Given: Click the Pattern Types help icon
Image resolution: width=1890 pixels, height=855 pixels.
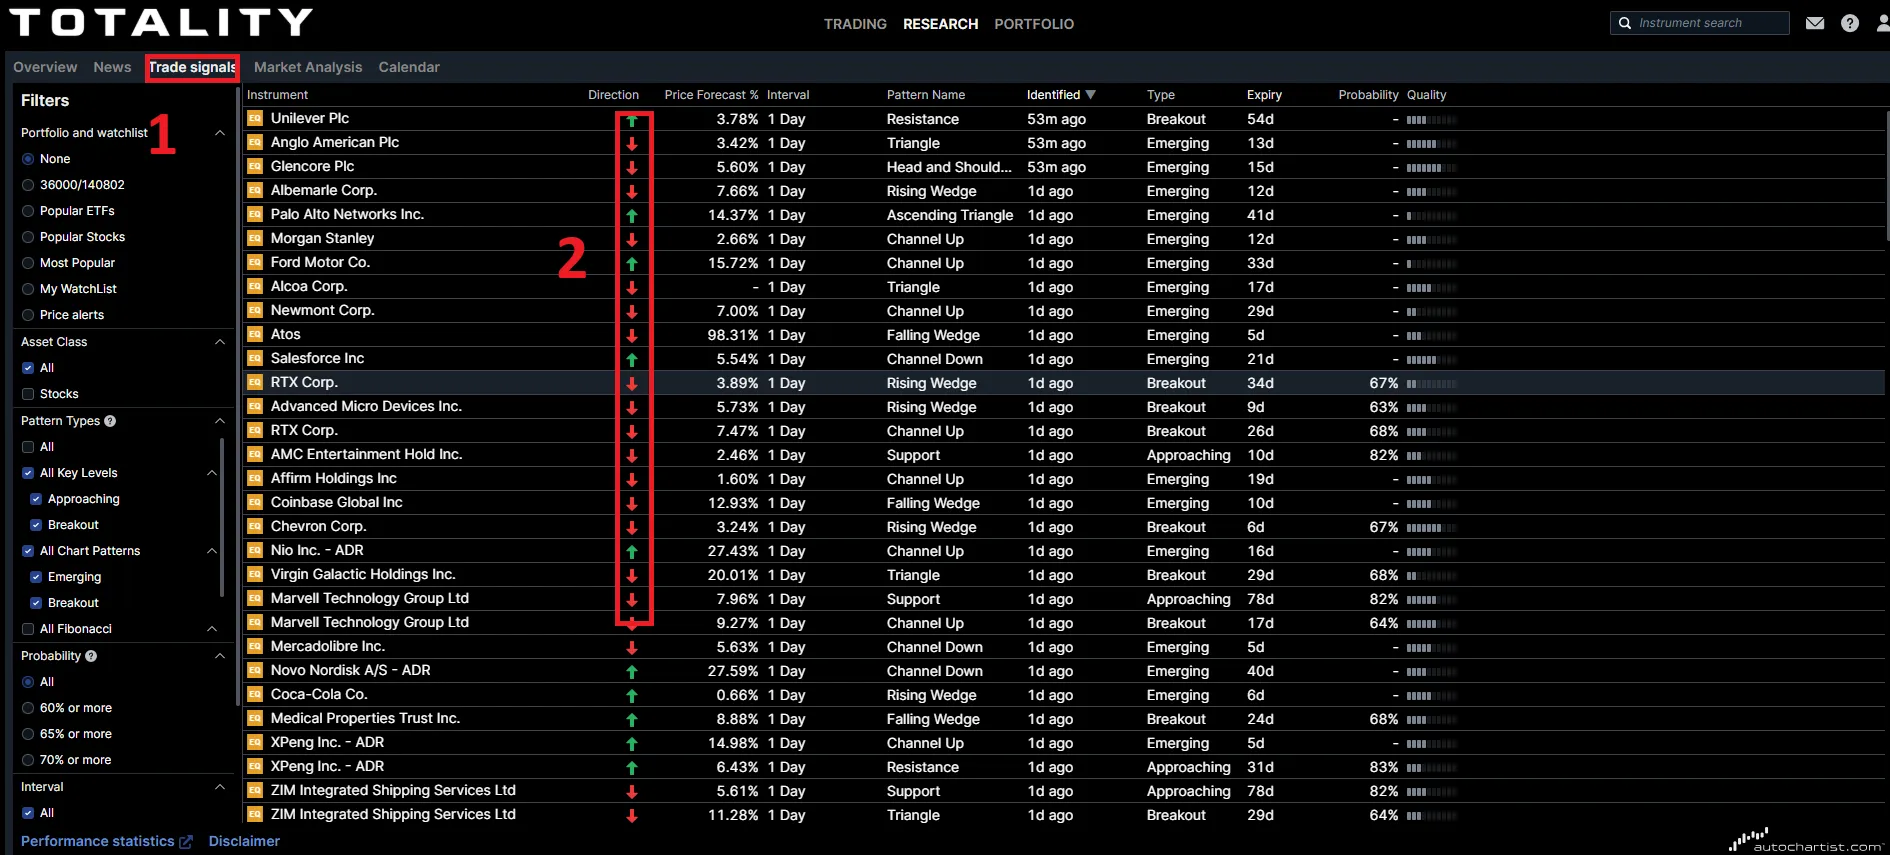Looking at the screenshot, I should [x=110, y=421].
